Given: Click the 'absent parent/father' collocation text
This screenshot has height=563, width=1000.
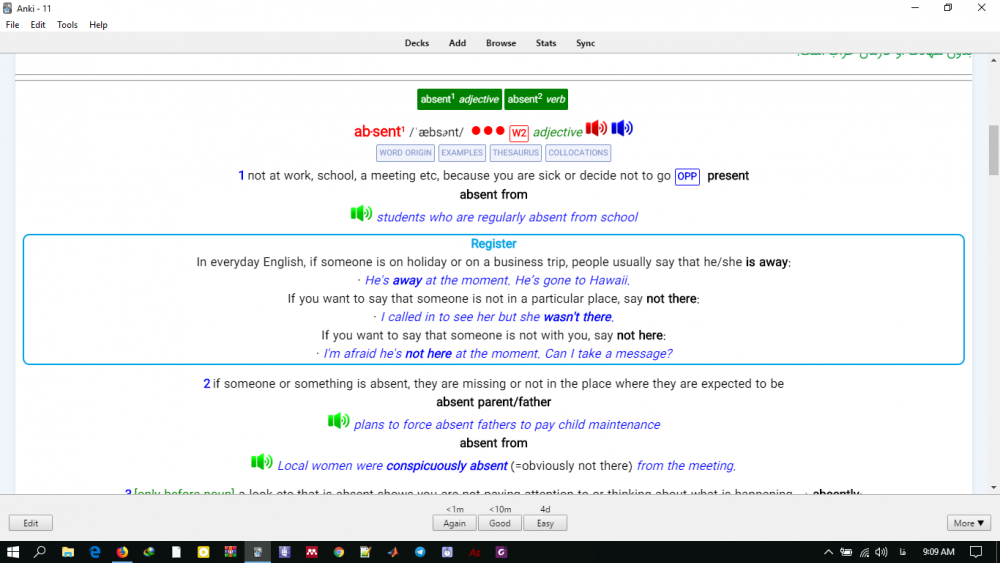Looking at the screenshot, I should 494,402.
